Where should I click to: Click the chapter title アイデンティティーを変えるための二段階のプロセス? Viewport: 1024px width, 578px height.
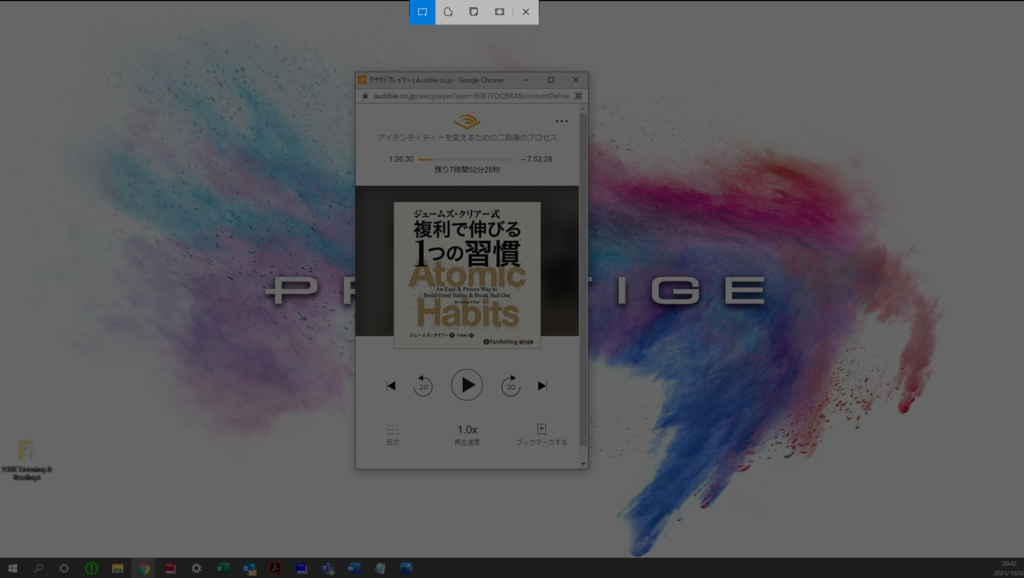click(467, 138)
